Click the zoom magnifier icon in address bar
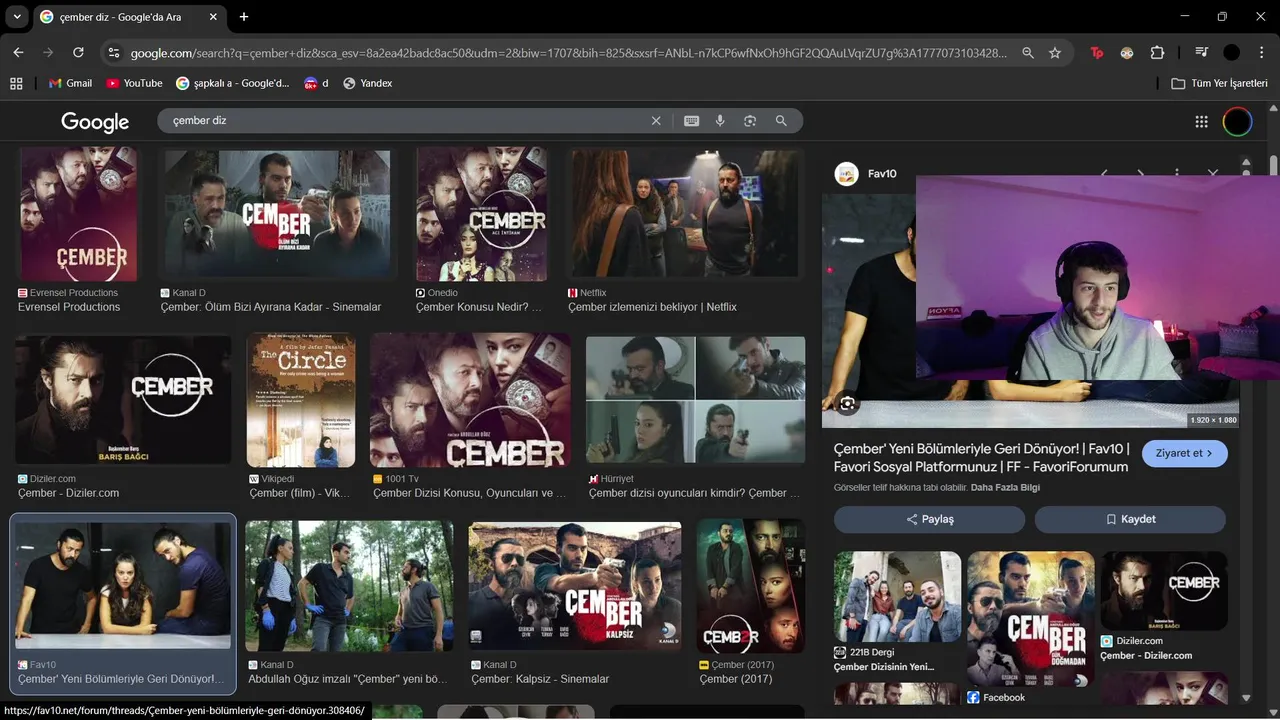1280x720 pixels. click(x=1028, y=53)
